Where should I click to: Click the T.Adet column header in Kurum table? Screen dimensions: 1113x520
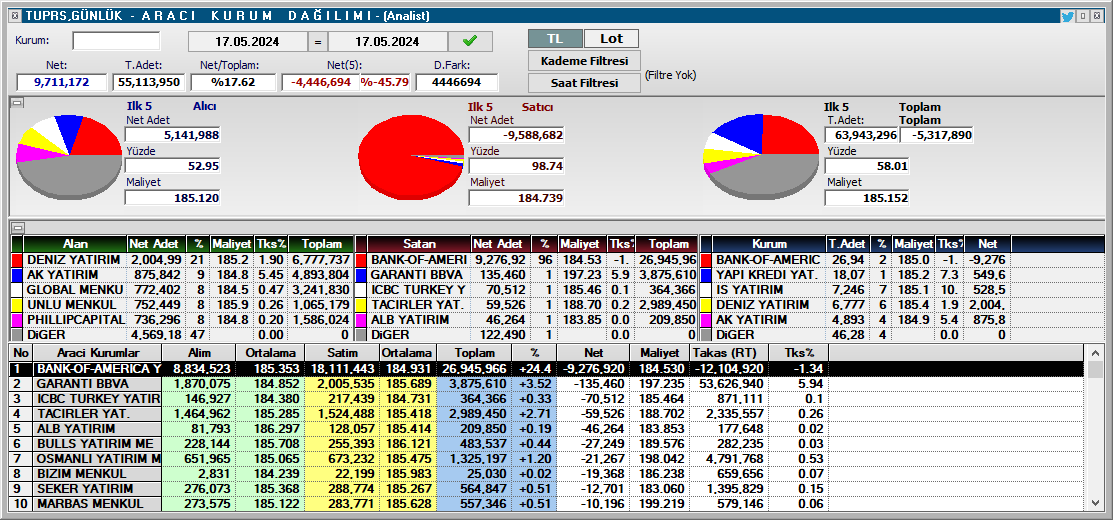coord(848,244)
